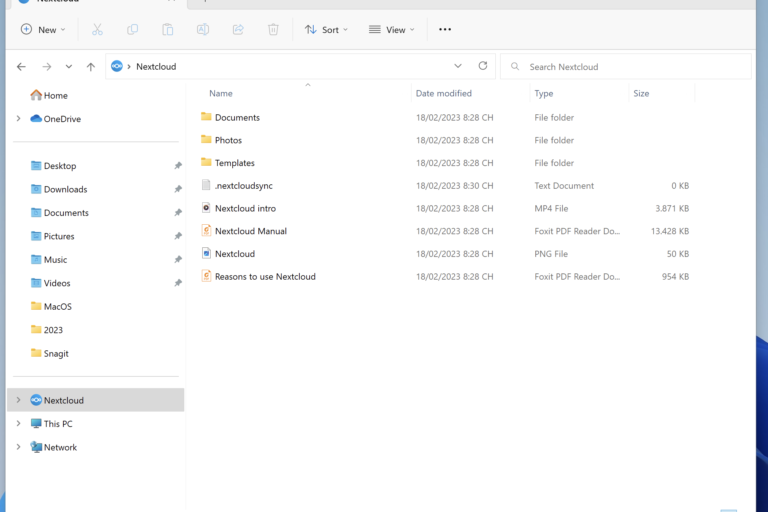
Task: Go forward with the right arrow
Action: 47,67
